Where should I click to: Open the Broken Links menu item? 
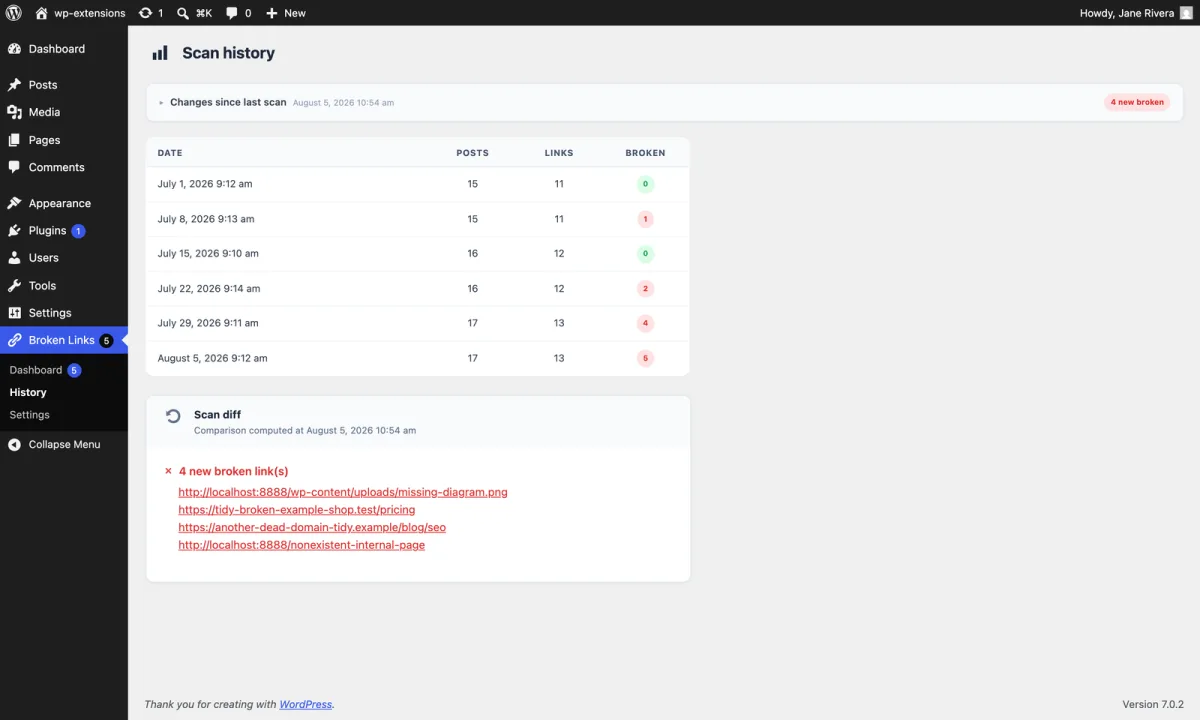click(64, 340)
